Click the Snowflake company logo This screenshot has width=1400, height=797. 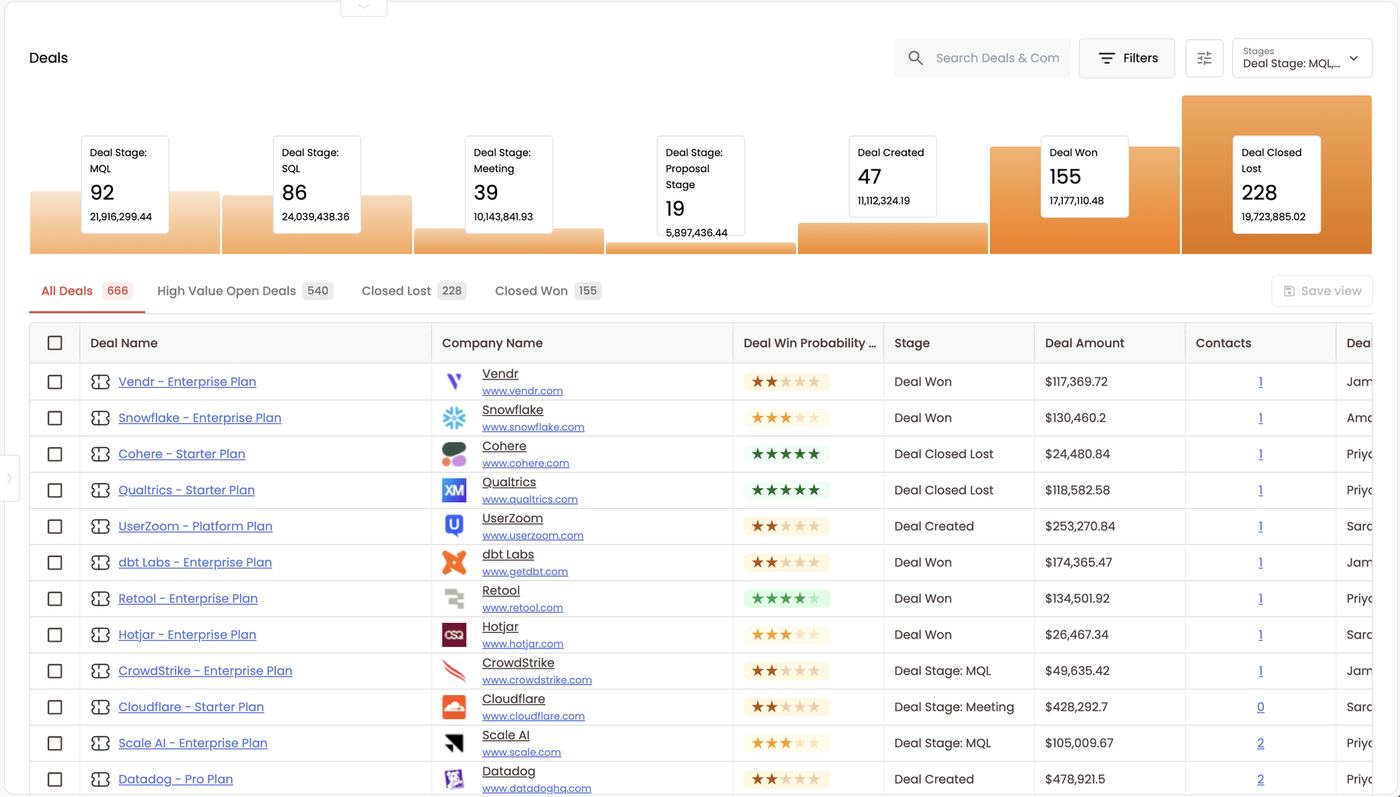[x=454, y=418]
